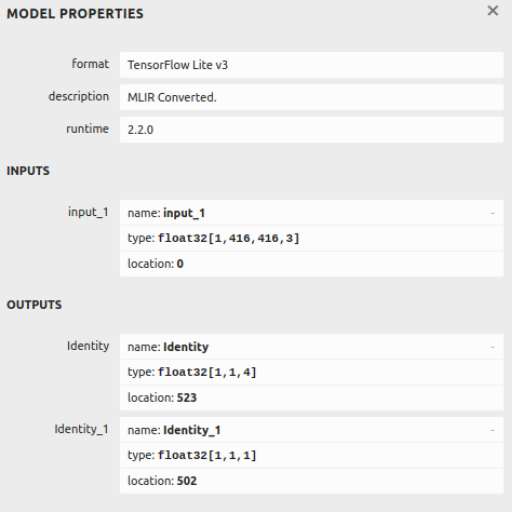Collapse the Identity_1 output details toggle
This screenshot has width=512, height=512.
492,430
